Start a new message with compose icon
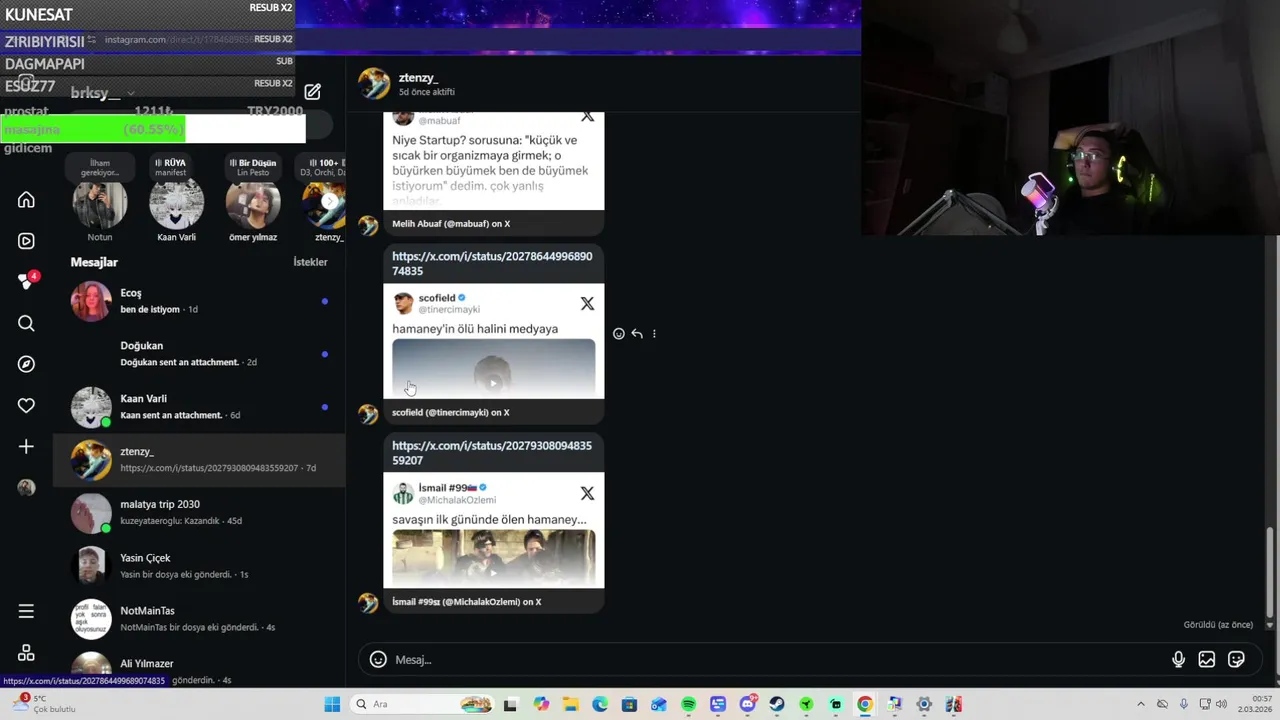 [313, 92]
